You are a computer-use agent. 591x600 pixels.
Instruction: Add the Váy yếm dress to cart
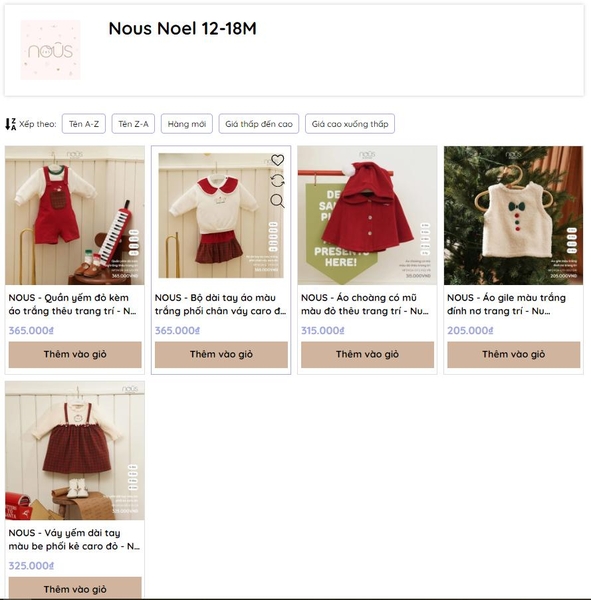click(75, 588)
